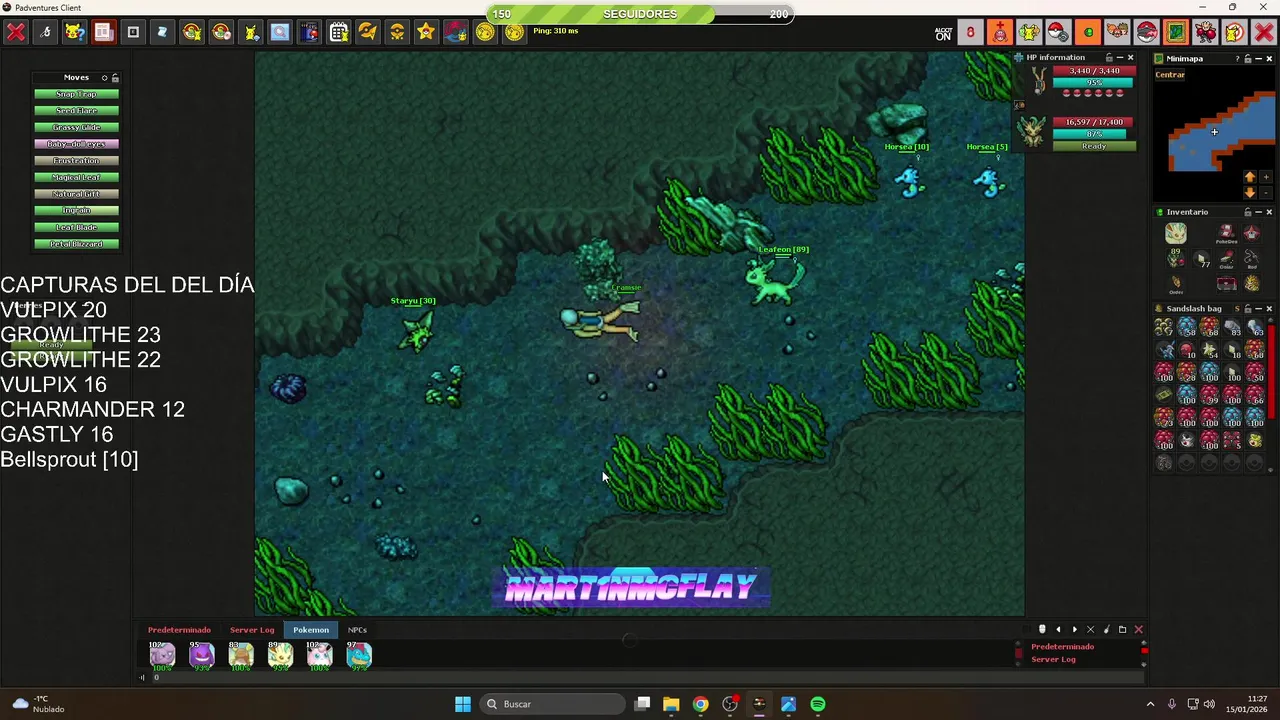Toggle the framed map picture icon
The image size is (1280, 720).
tap(1176, 32)
